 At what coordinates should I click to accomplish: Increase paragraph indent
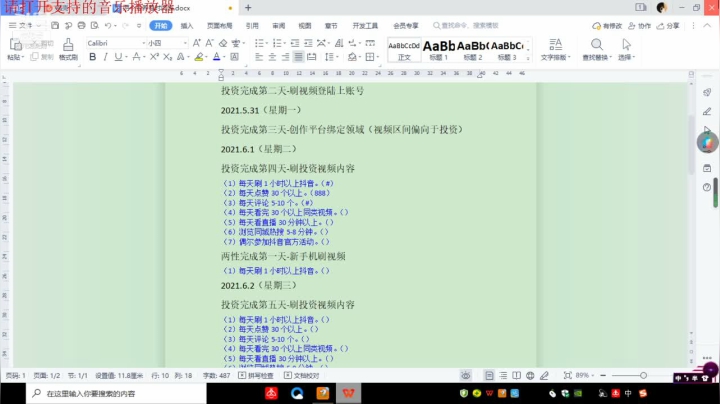pos(308,43)
